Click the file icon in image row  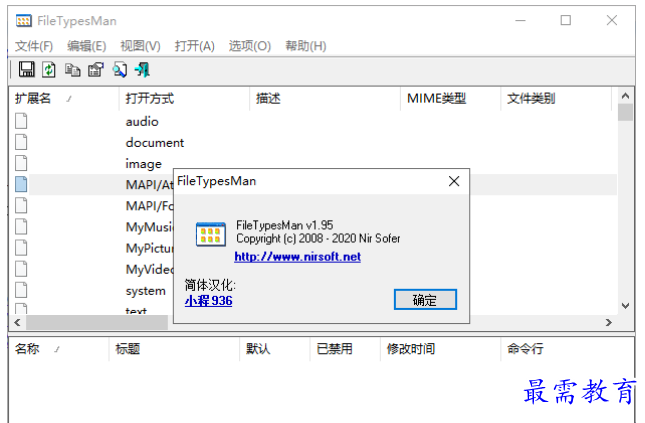(x=21, y=163)
